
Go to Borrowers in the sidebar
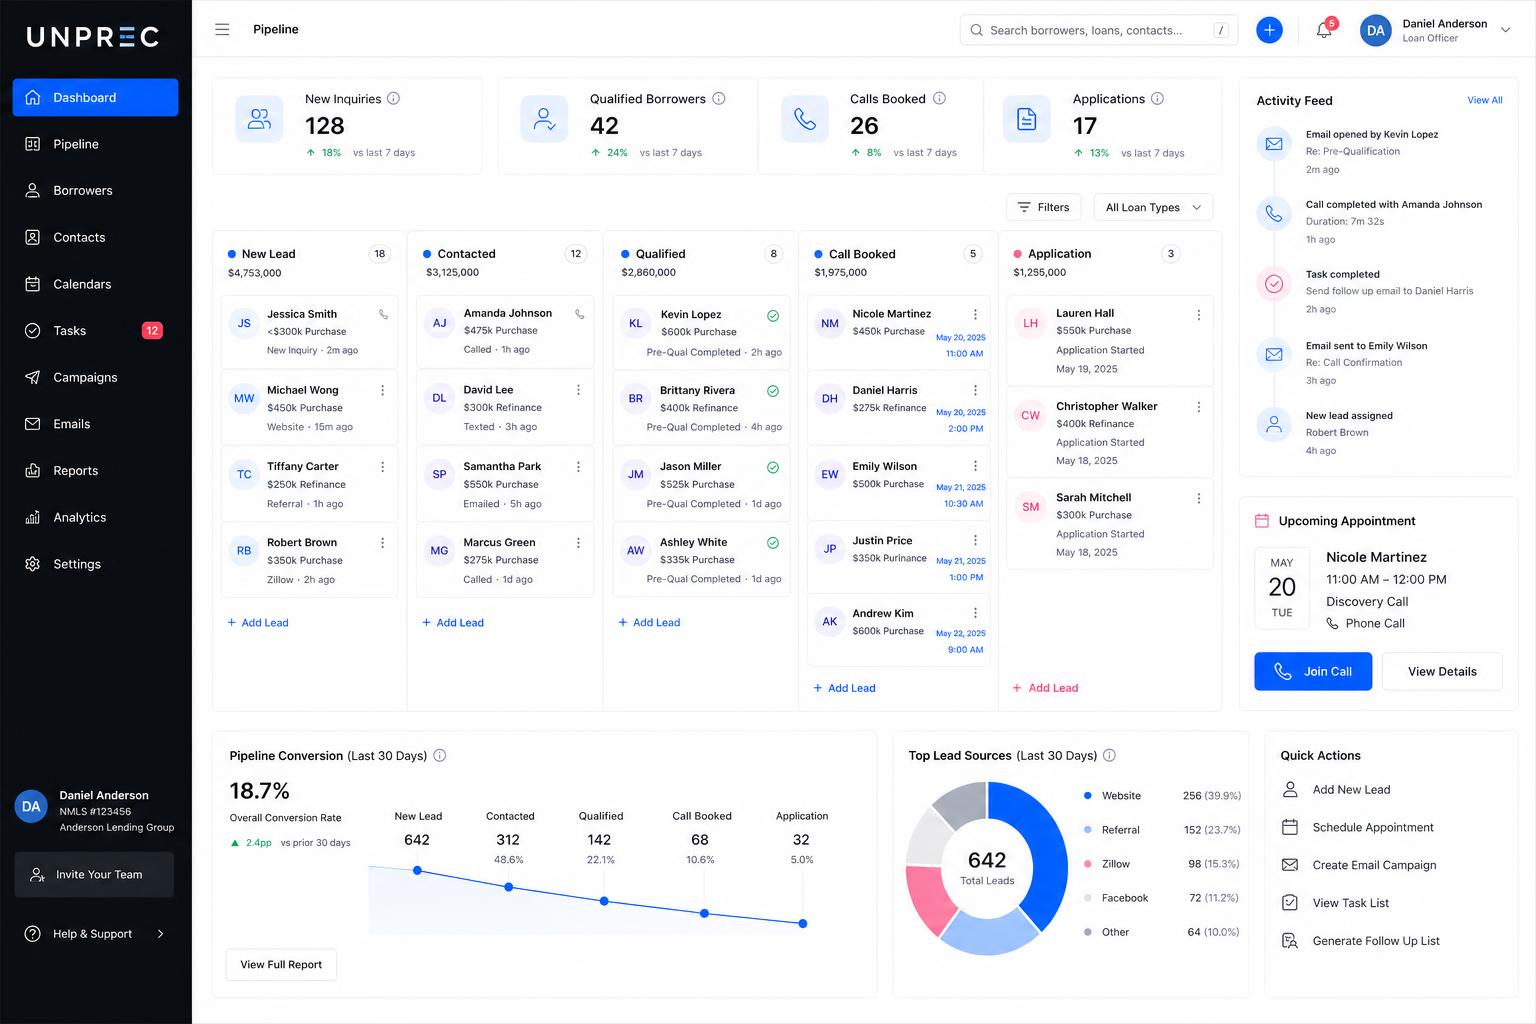[95, 190]
